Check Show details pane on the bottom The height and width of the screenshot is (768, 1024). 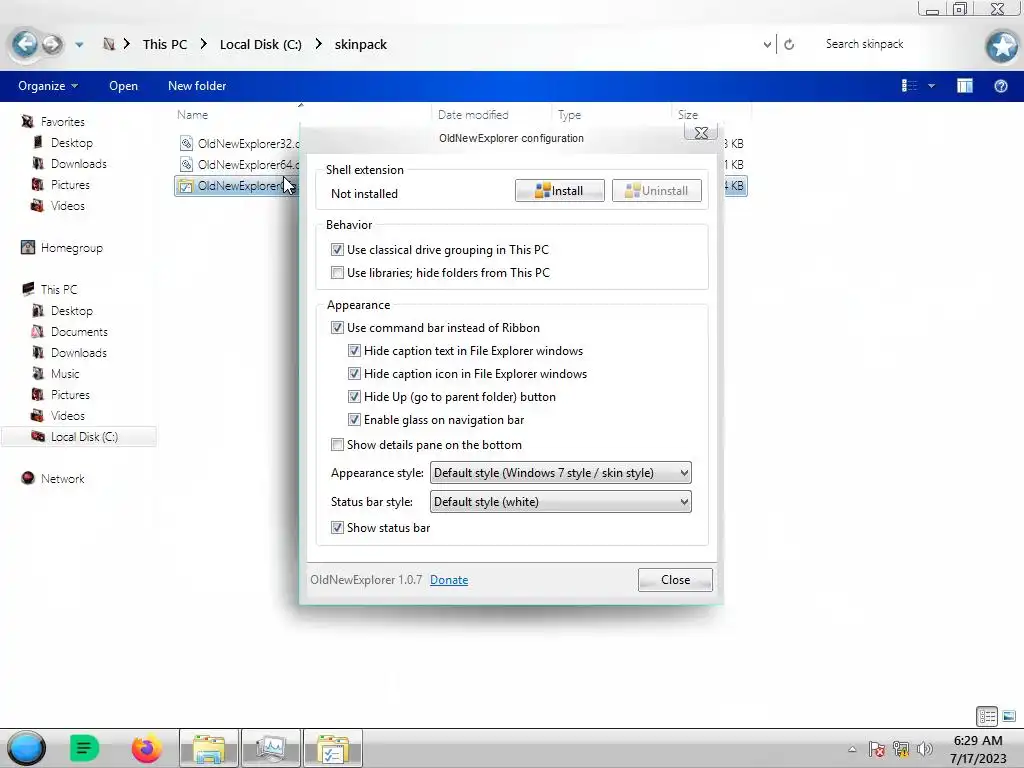(337, 445)
